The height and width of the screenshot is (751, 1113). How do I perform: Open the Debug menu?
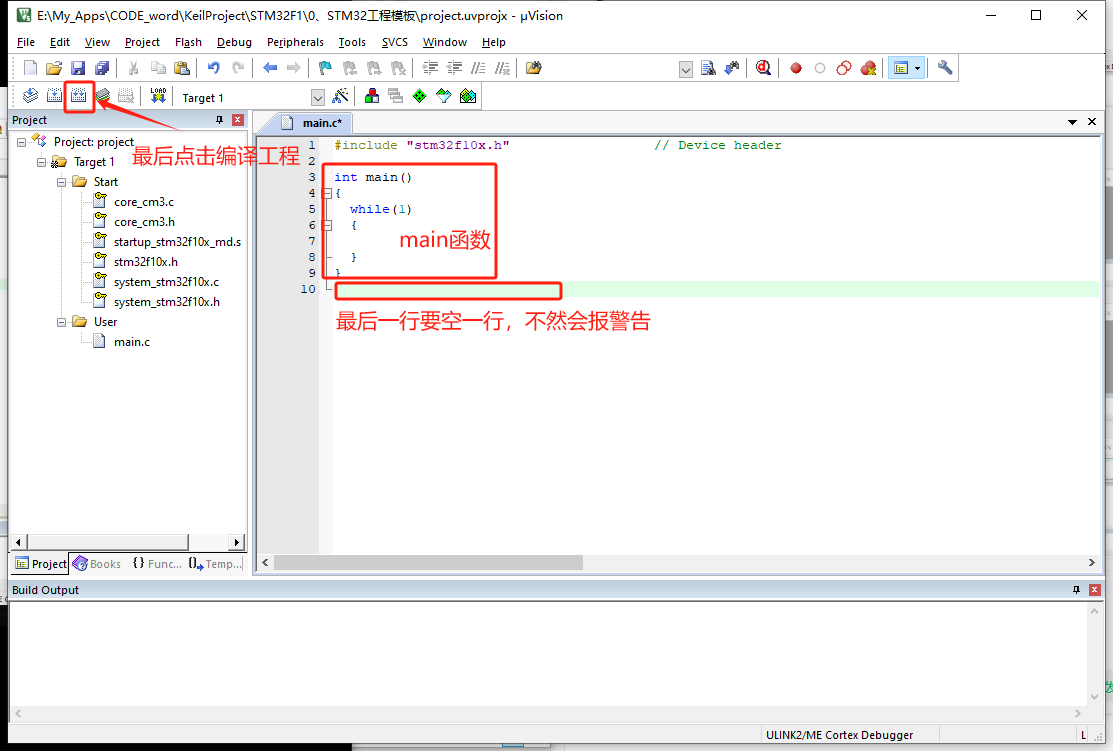[x=234, y=43]
